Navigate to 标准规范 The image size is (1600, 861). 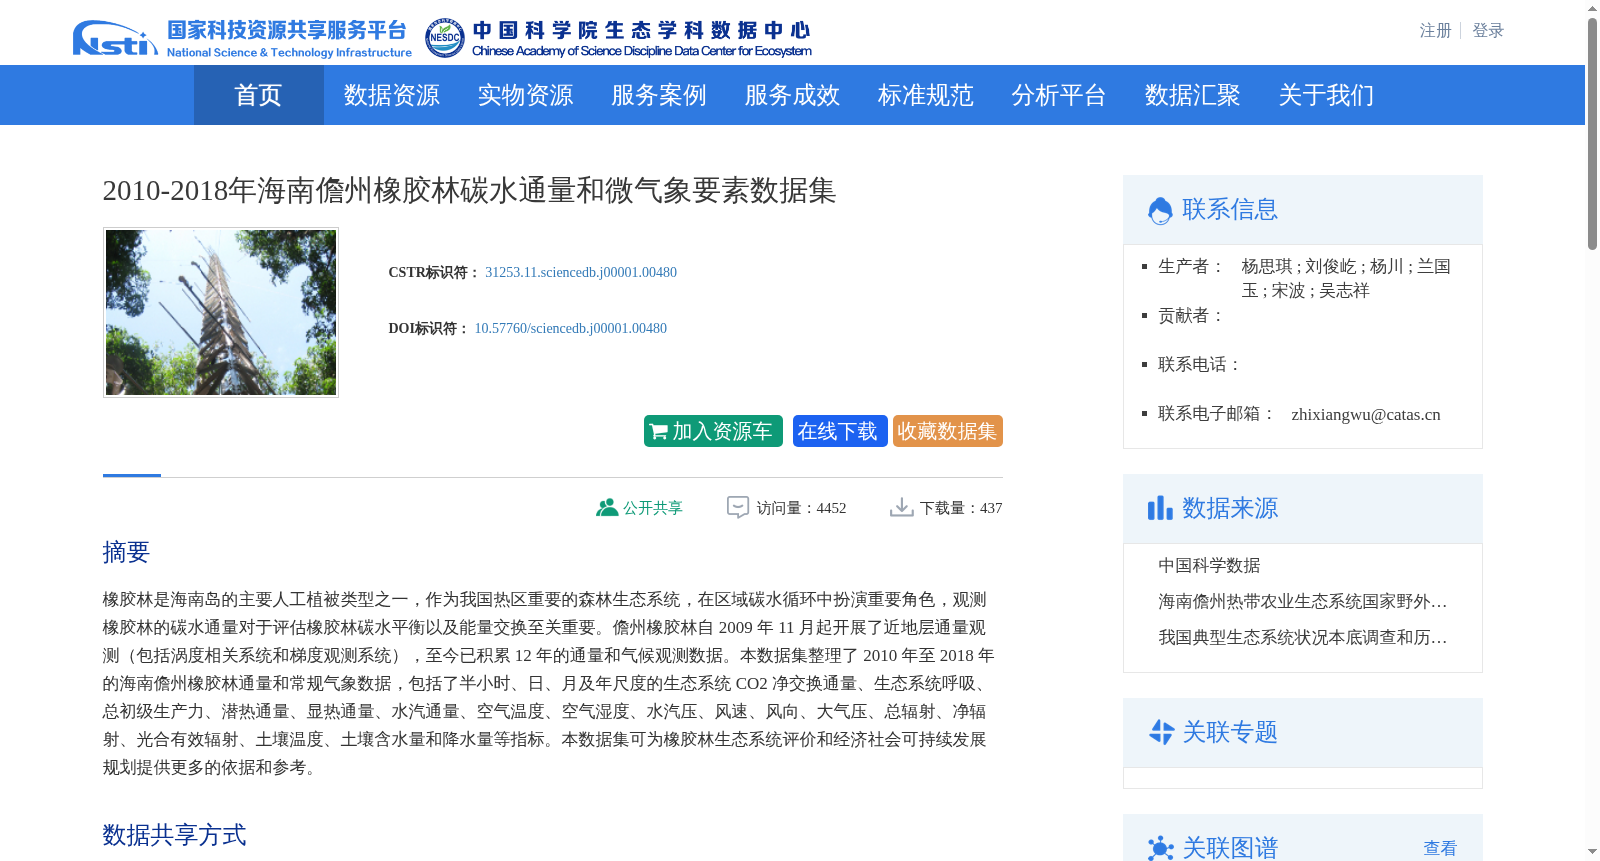(x=926, y=95)
